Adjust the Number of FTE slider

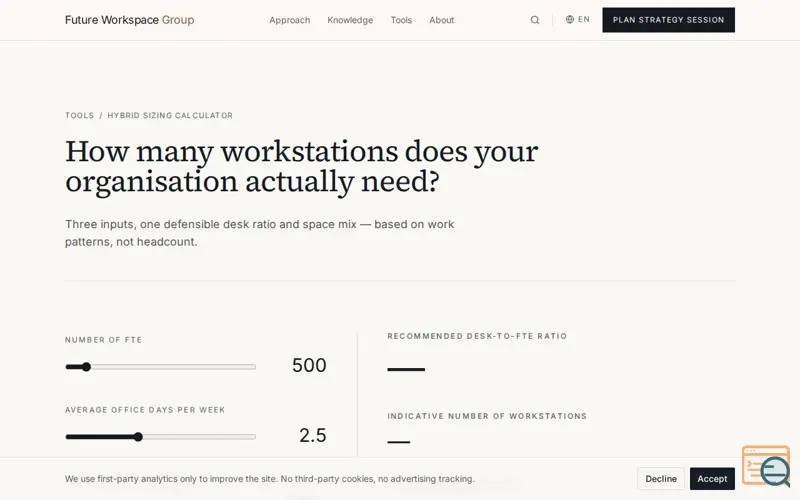pyautogui.click(x=160, y=367)
